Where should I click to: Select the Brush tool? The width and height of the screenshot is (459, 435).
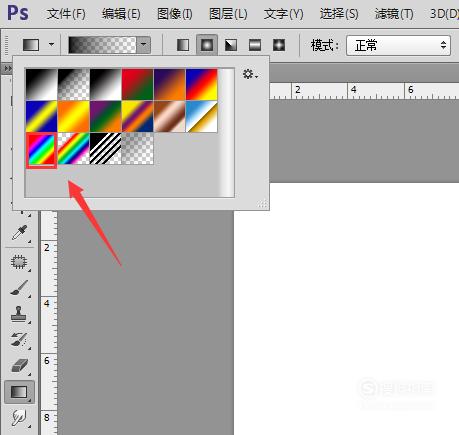19,288
